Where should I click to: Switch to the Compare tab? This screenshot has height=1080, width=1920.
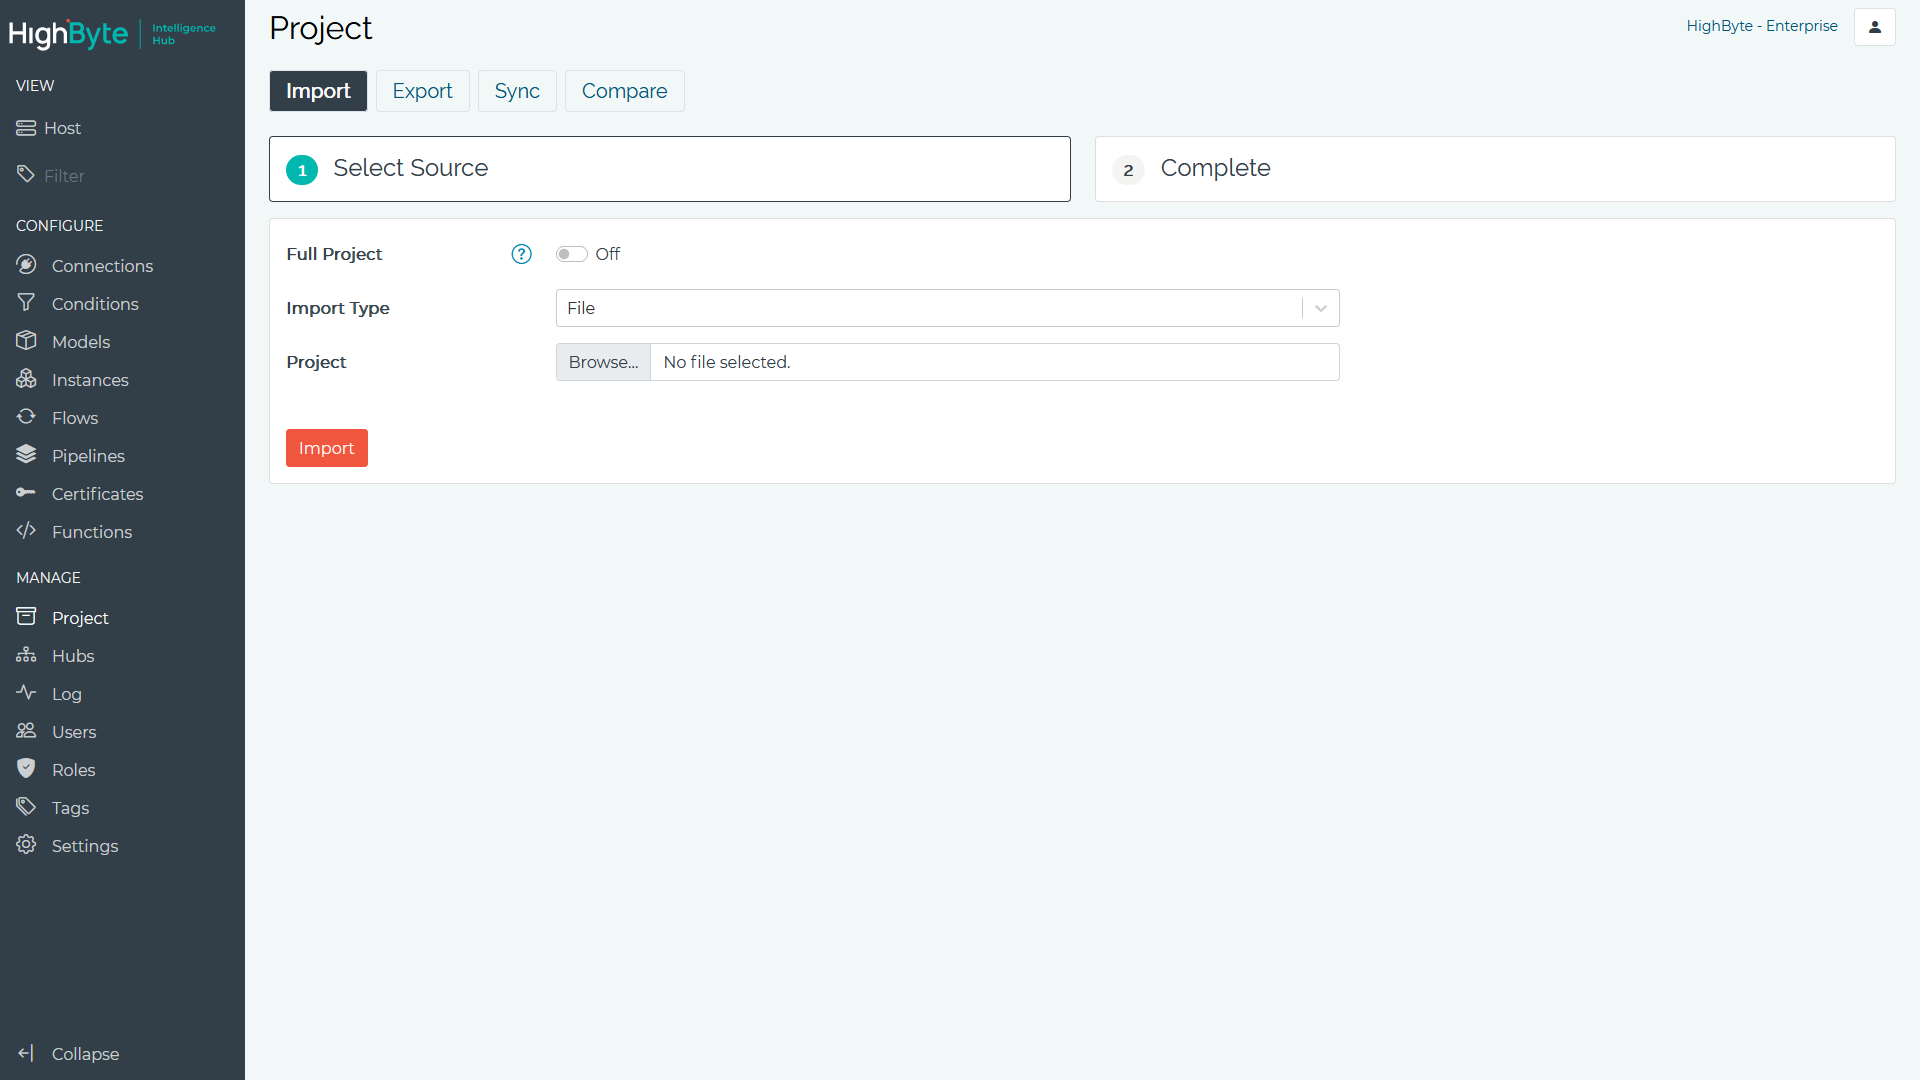(624, 91)
